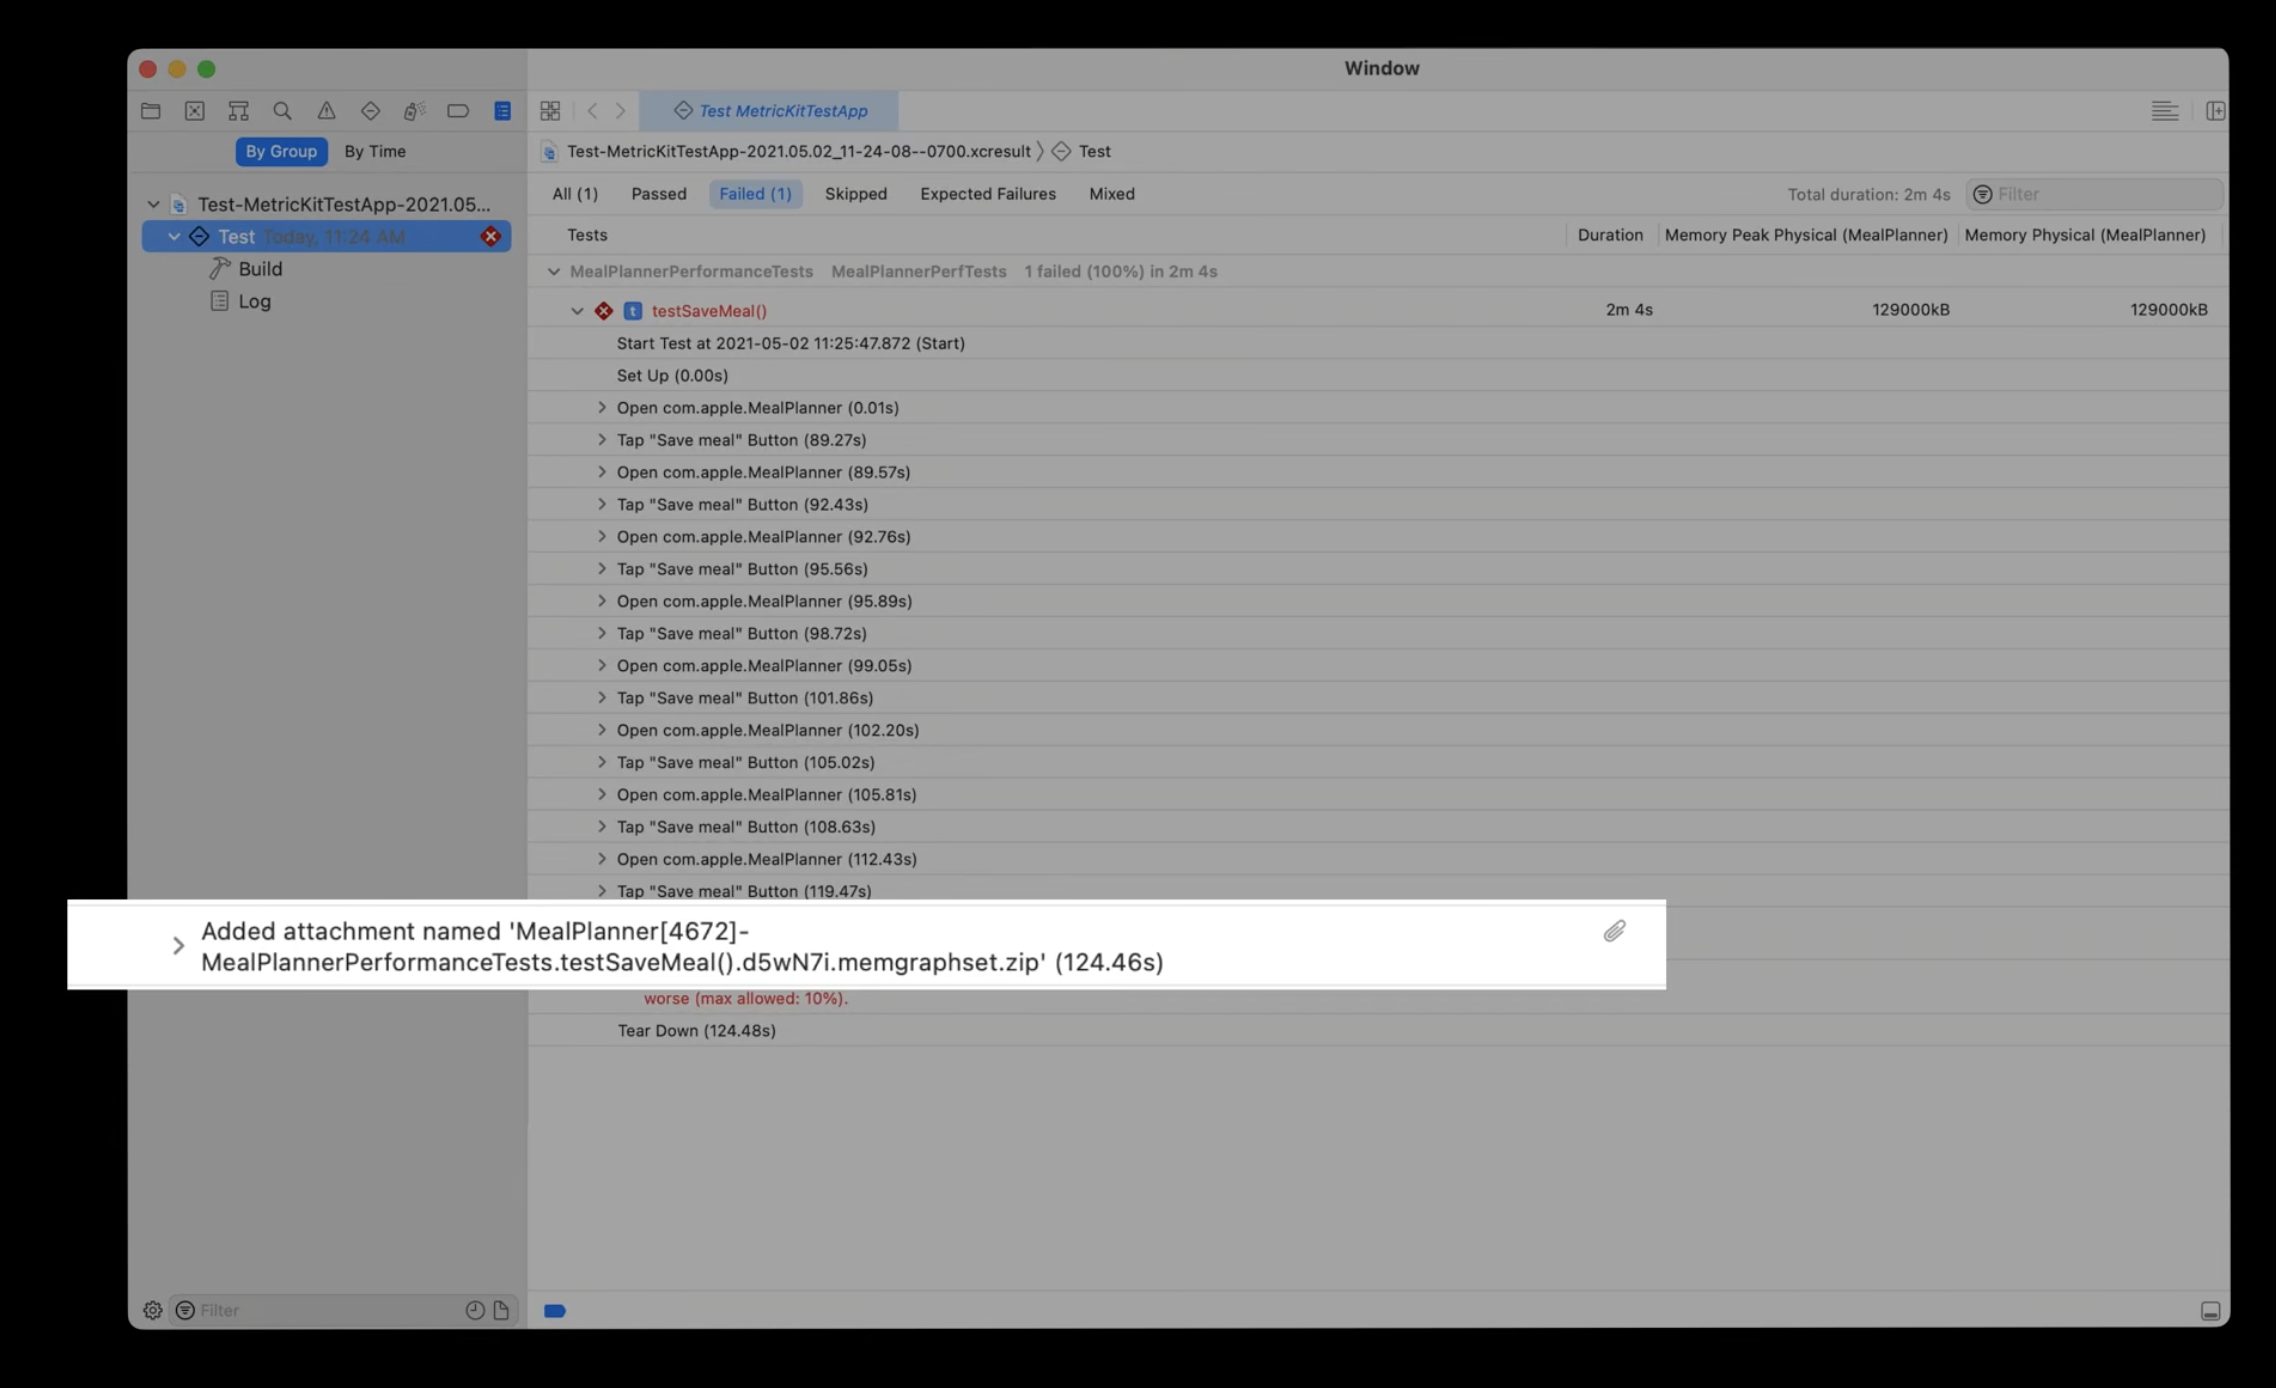Image resolution: width=2276 pixels, height=1388 pixels.
Task: Switch to Passed filter tab
Action: point(659,194)
